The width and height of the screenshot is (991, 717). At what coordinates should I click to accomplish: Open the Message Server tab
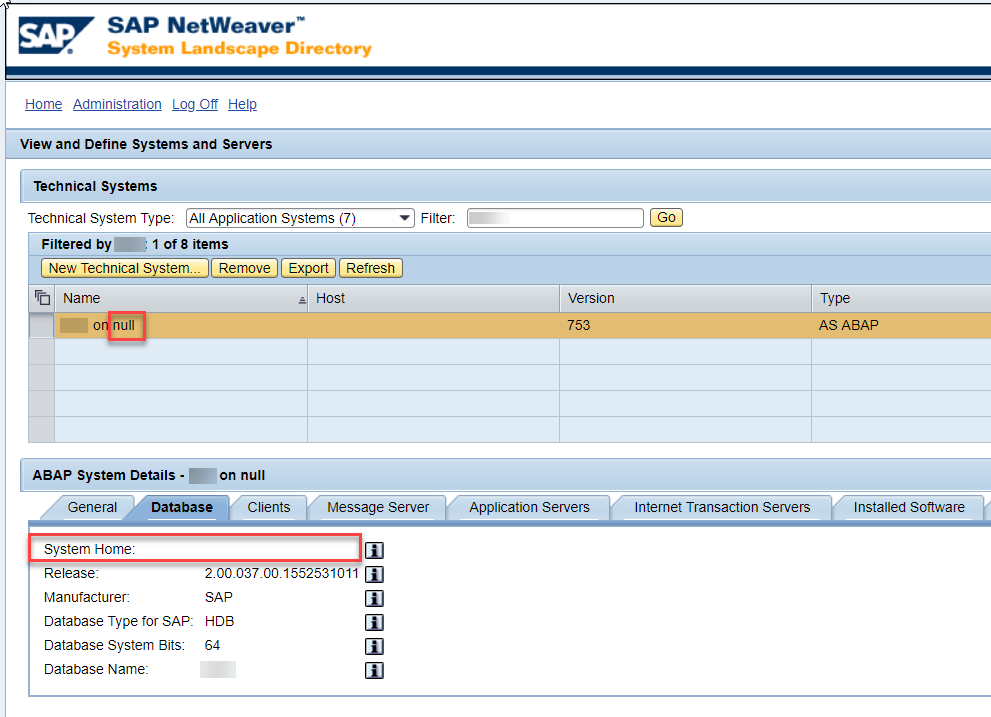pos(378,507)
